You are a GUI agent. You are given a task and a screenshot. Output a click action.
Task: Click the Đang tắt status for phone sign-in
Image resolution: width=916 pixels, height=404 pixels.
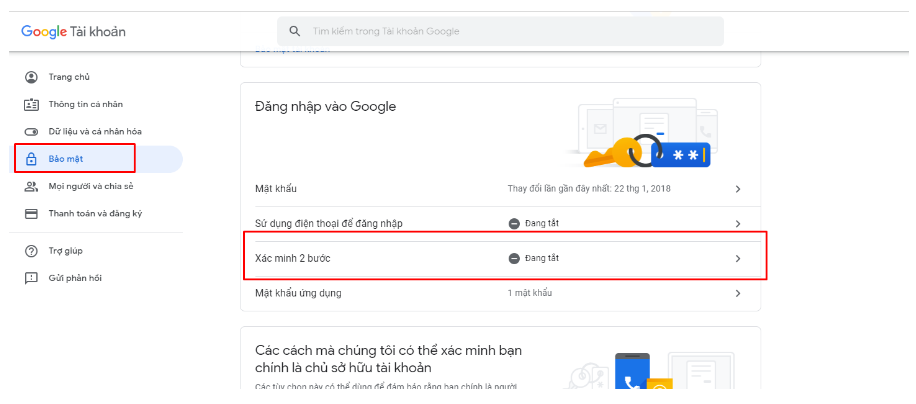coord(533,224)
